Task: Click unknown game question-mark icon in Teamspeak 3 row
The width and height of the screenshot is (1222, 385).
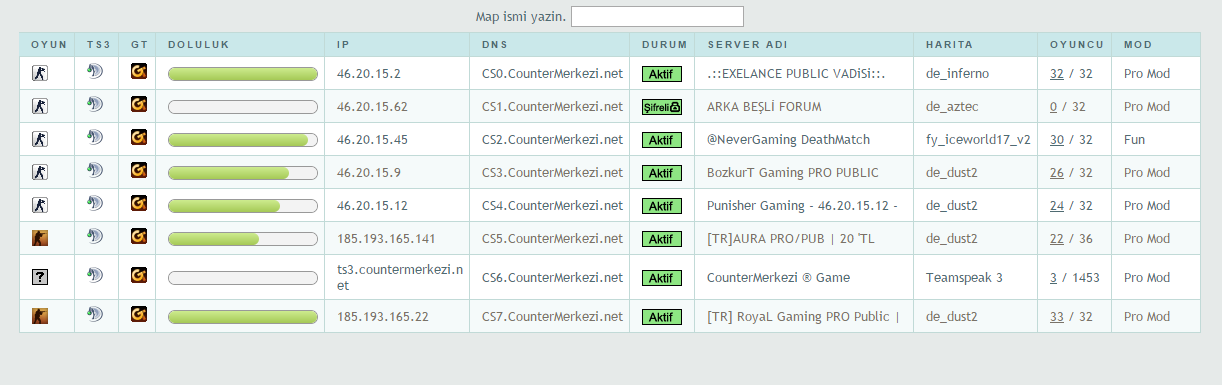Action: [x=40, y=278]
